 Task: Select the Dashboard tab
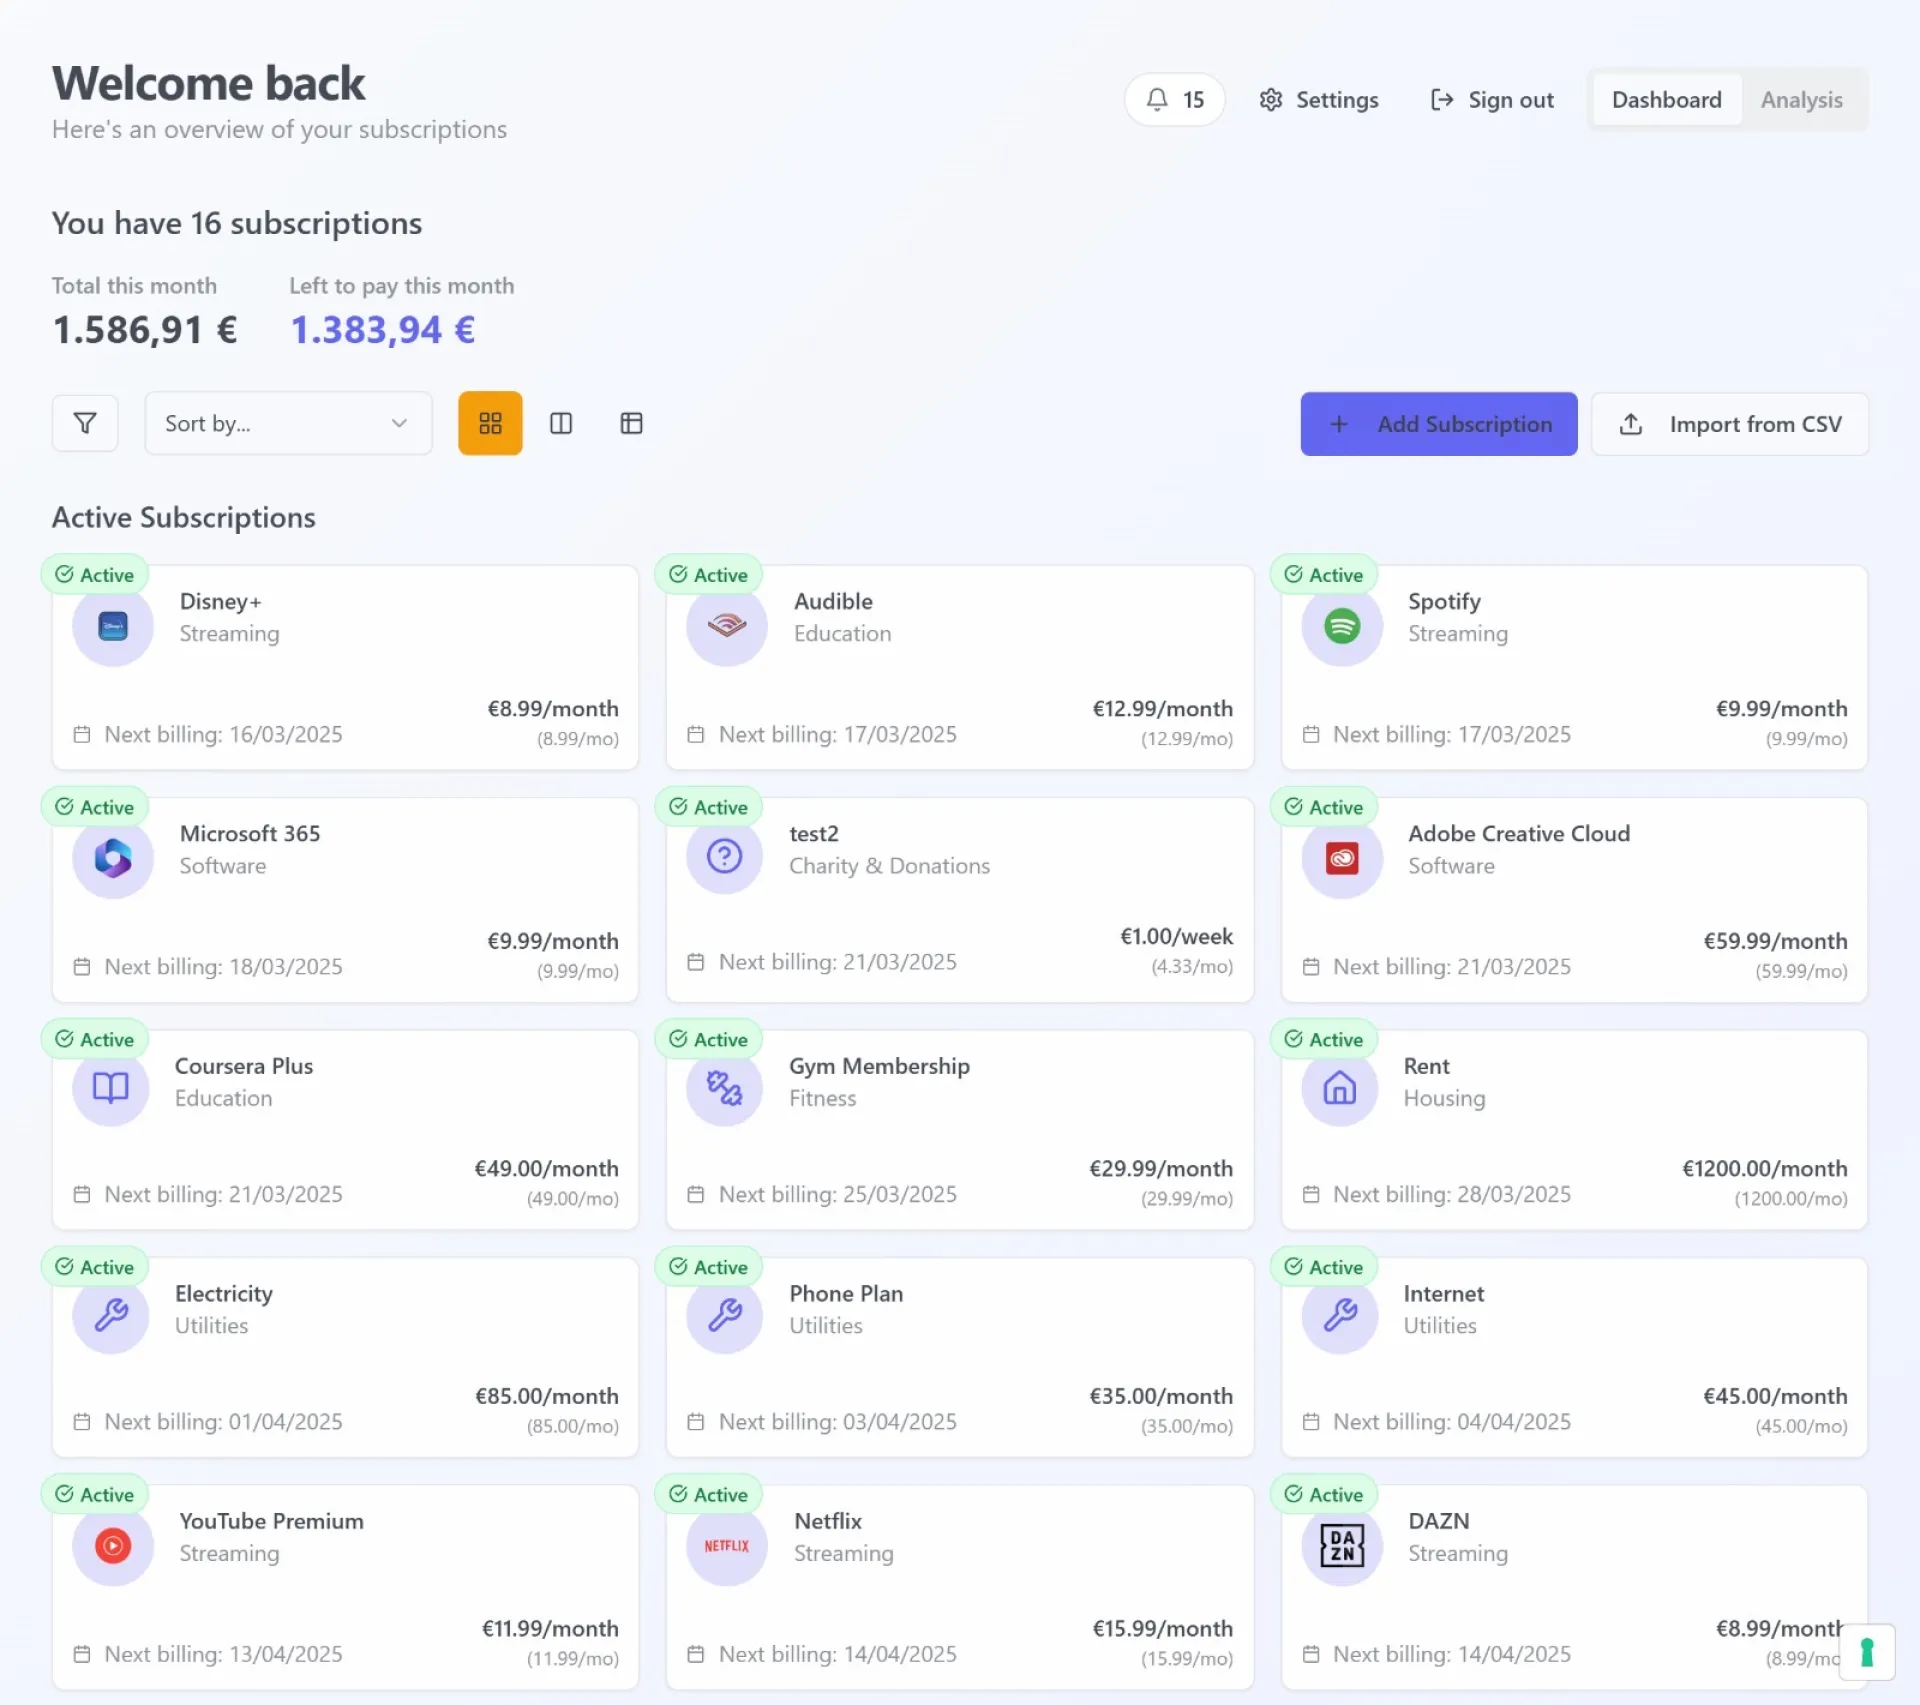[x=1666, y=100]
